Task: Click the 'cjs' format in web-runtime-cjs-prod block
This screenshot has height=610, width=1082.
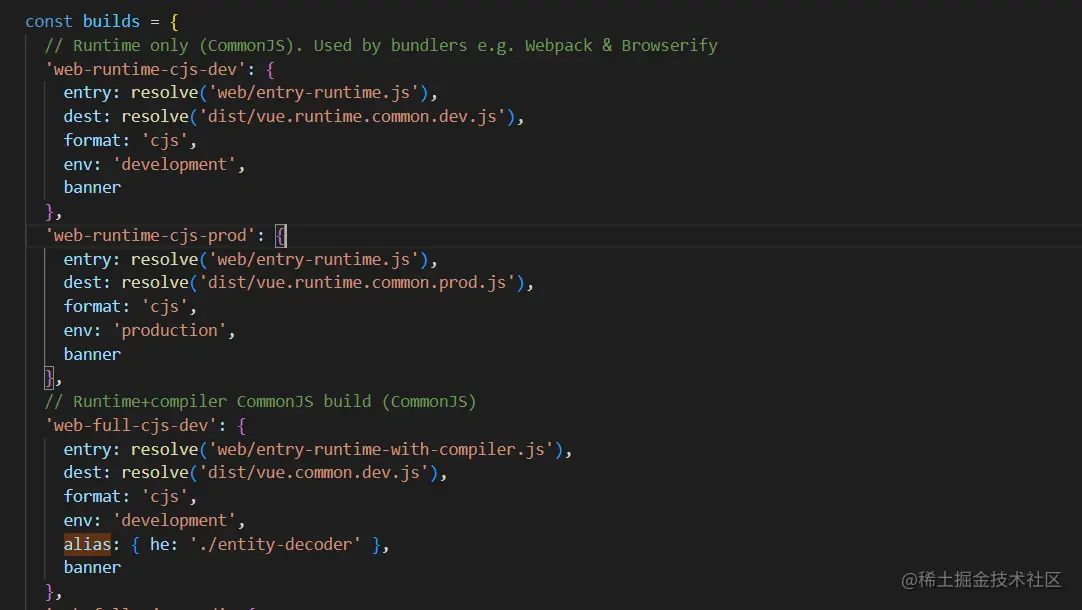Action: click(x=164, y=306)
